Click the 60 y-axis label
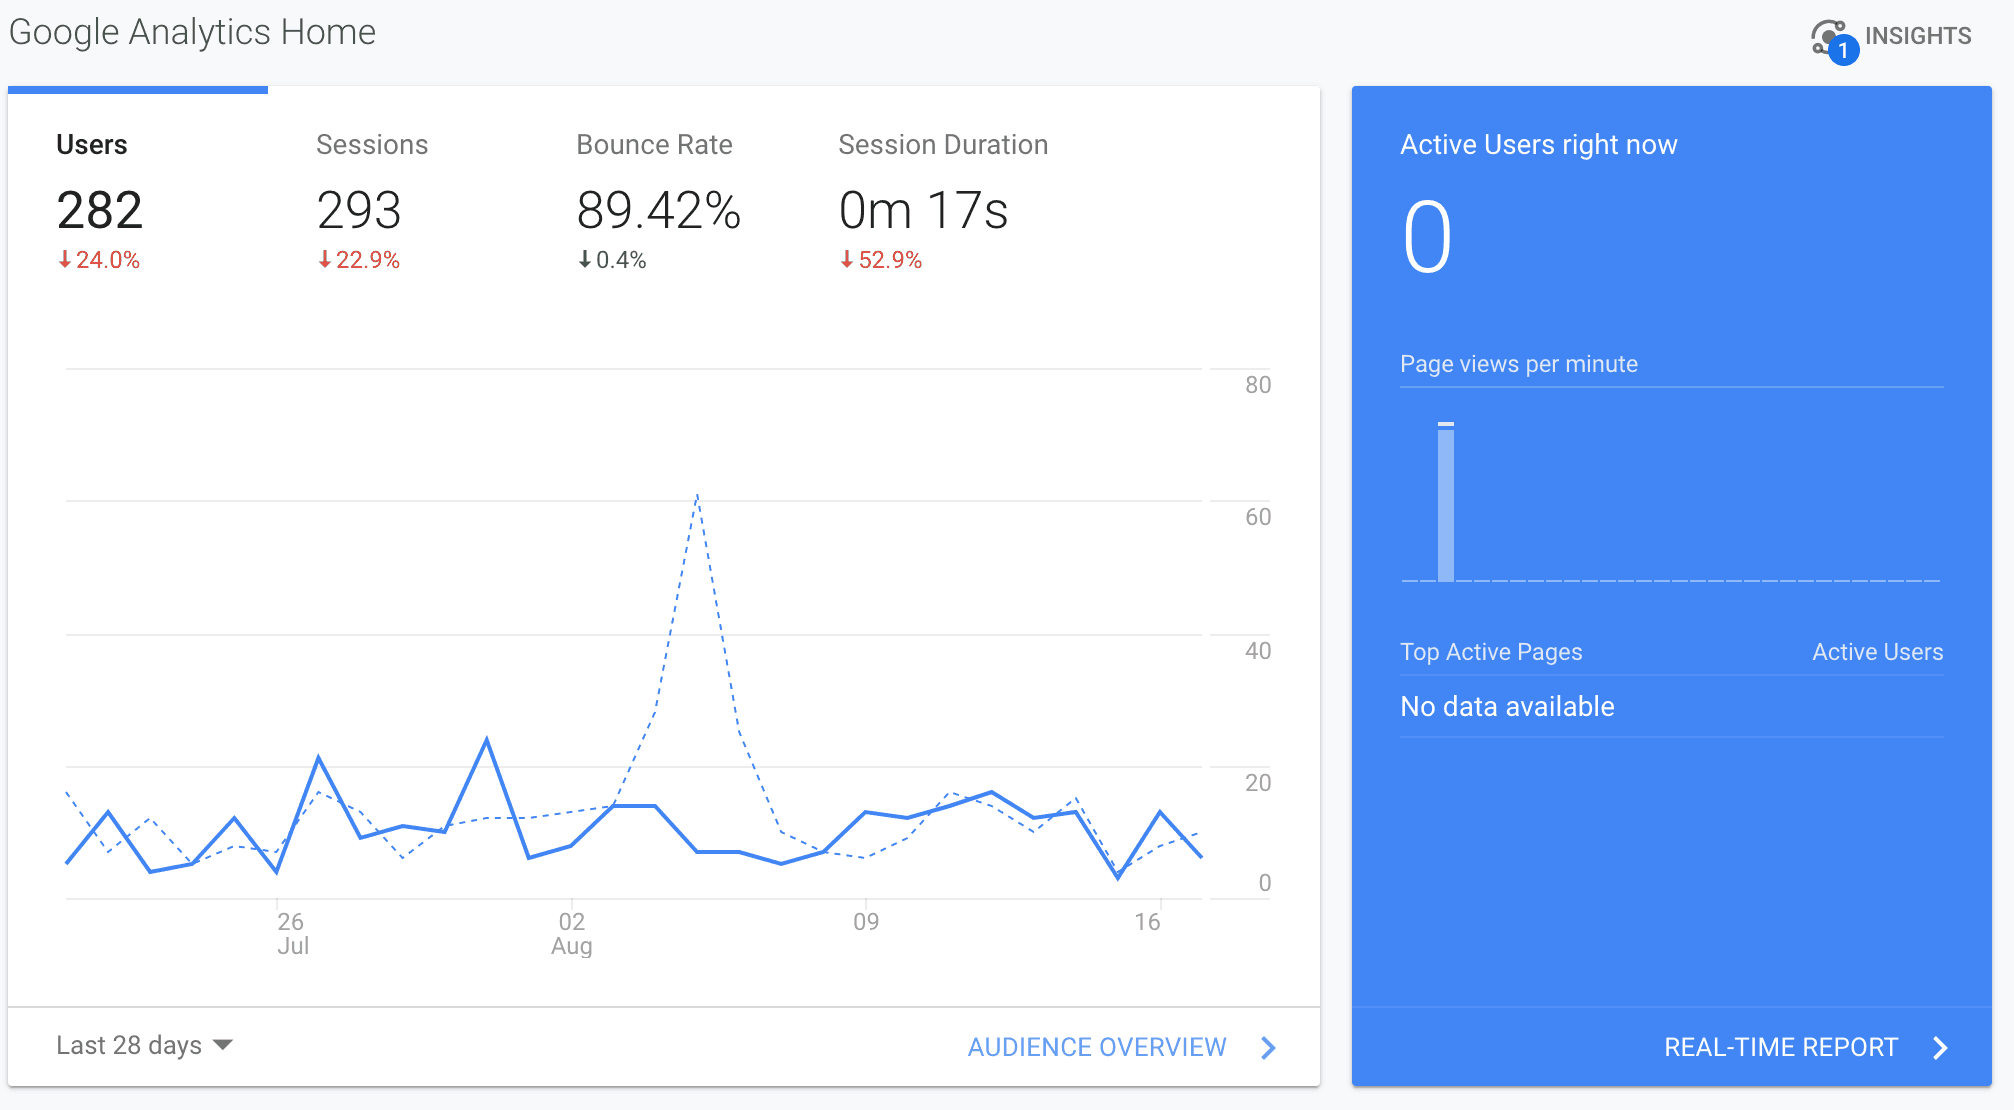Image resolution: width=2014 pixels, height=1110 pixels. point(1258,517)
